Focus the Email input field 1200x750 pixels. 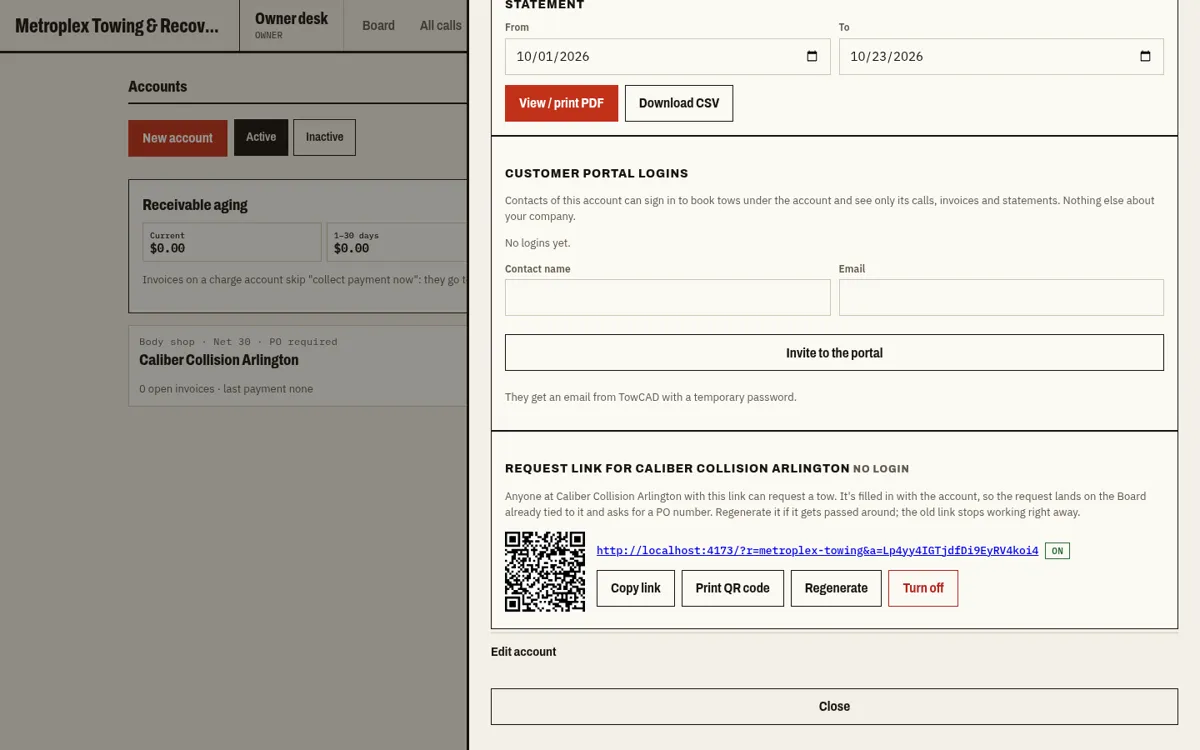tap(1001, 297)
